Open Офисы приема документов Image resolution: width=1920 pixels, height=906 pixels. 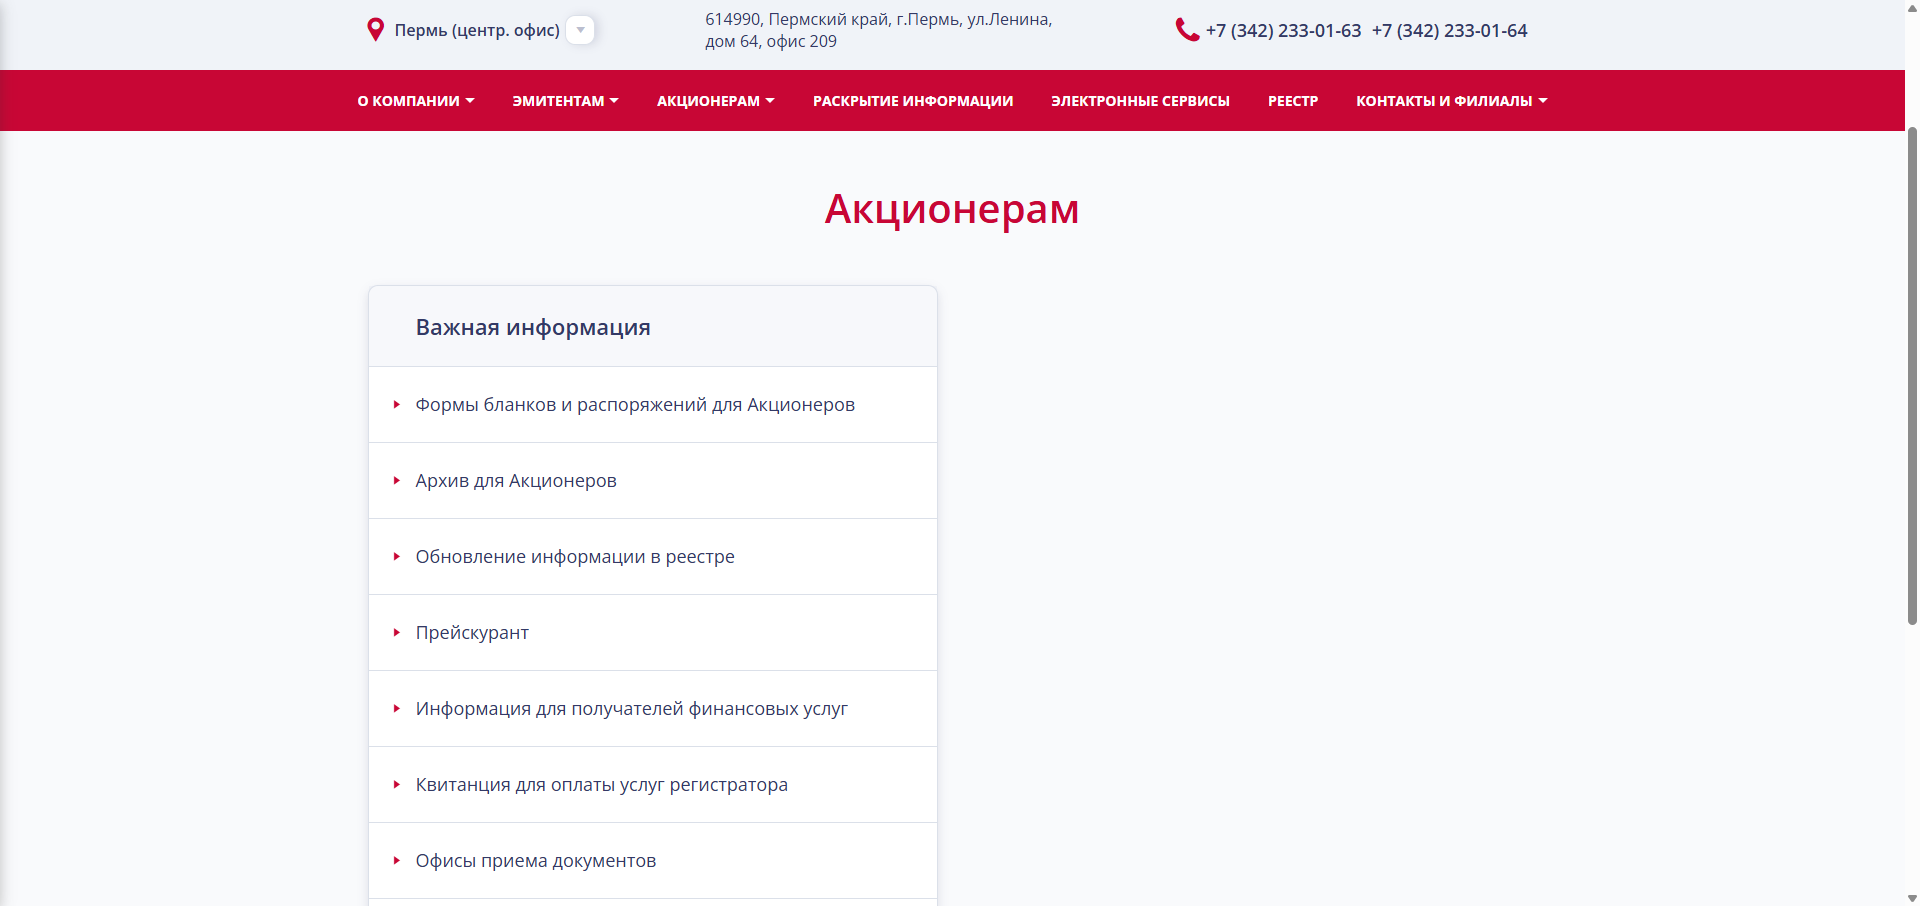tap(536, 861)
